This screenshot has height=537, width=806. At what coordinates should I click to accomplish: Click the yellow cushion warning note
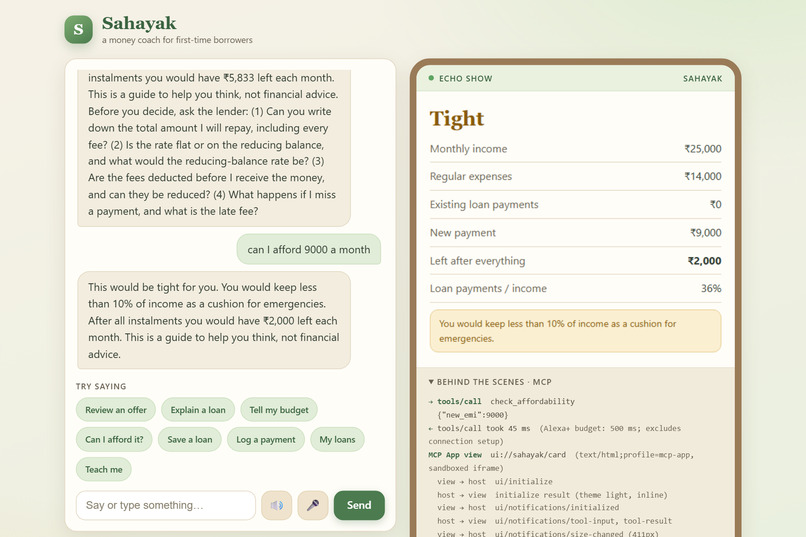pyautogui.click(x=575, y=331)
